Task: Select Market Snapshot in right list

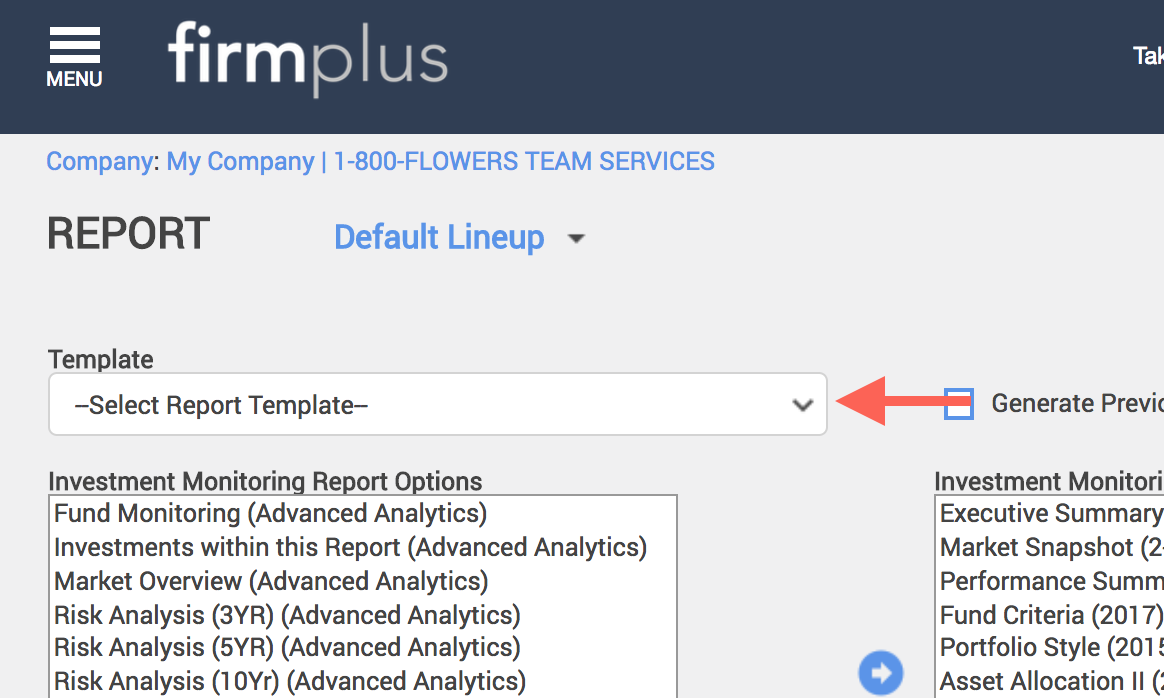Action: [1050, 547]
